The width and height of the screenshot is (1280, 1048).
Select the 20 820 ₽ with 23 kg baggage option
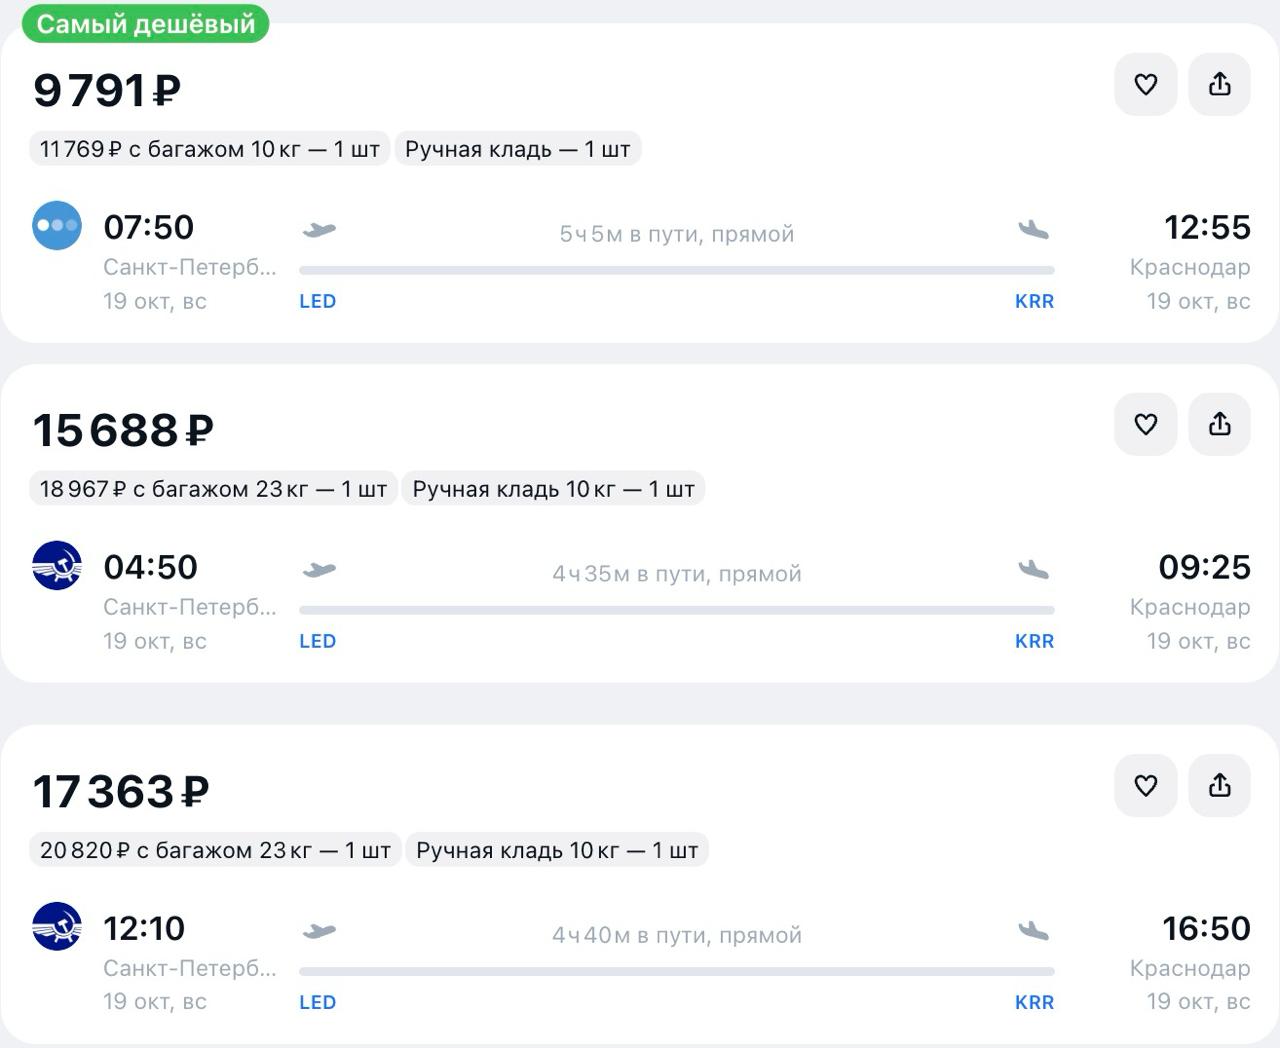[x=215, y=850]
